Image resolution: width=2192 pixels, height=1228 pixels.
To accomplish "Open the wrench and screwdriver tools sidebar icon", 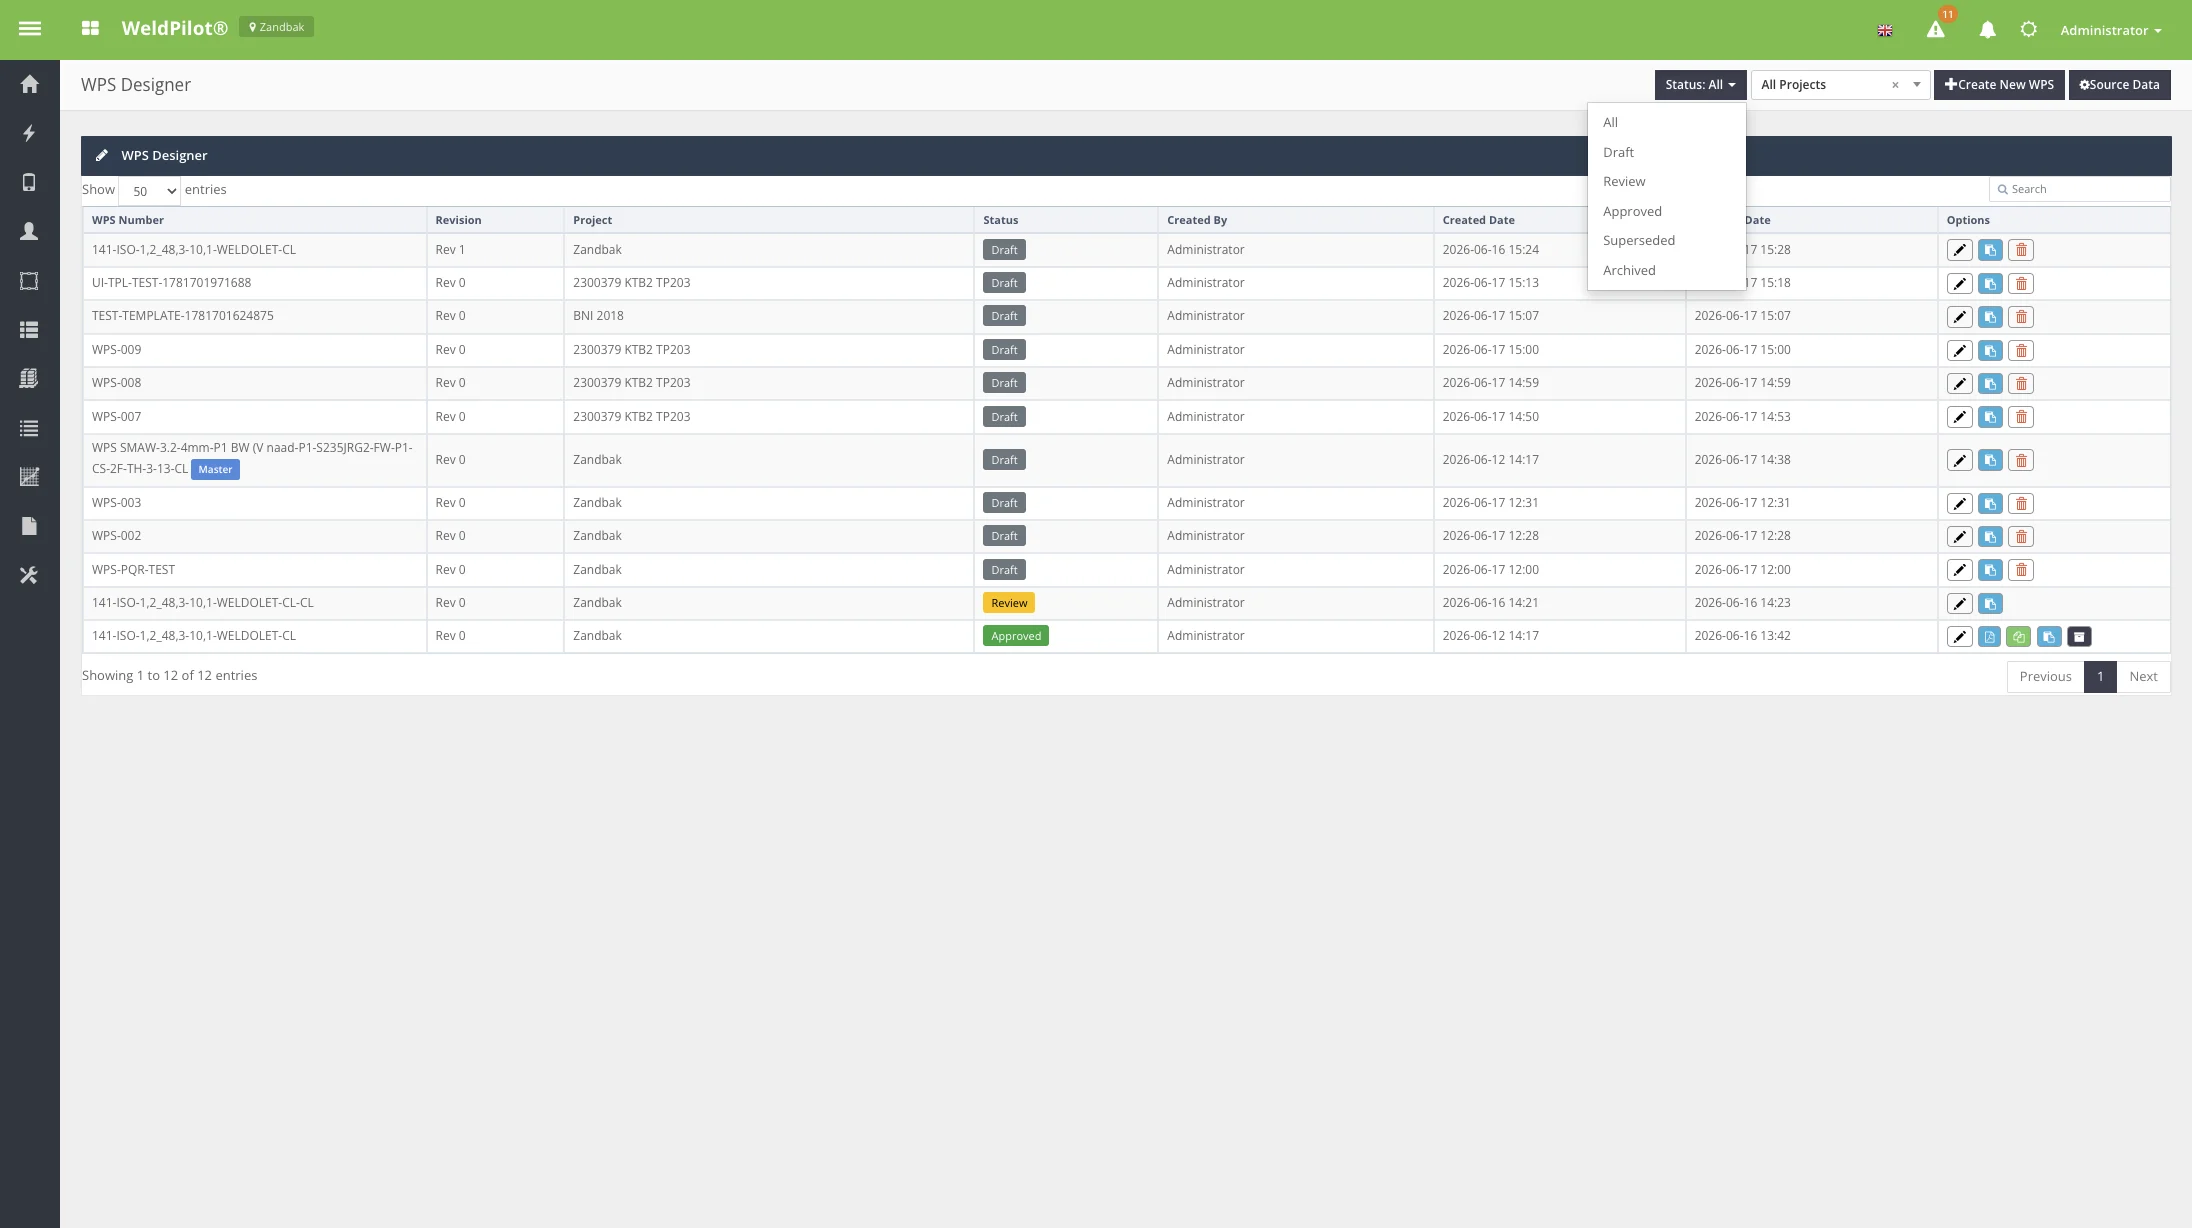I will pyautogui.click(x=29, y=575).
